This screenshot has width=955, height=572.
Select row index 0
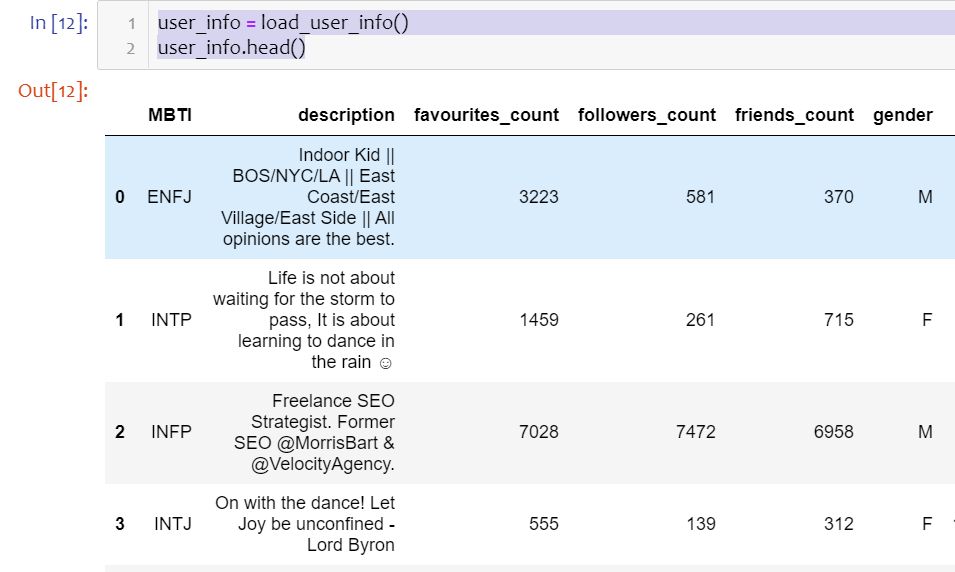(x=120, y=197)
